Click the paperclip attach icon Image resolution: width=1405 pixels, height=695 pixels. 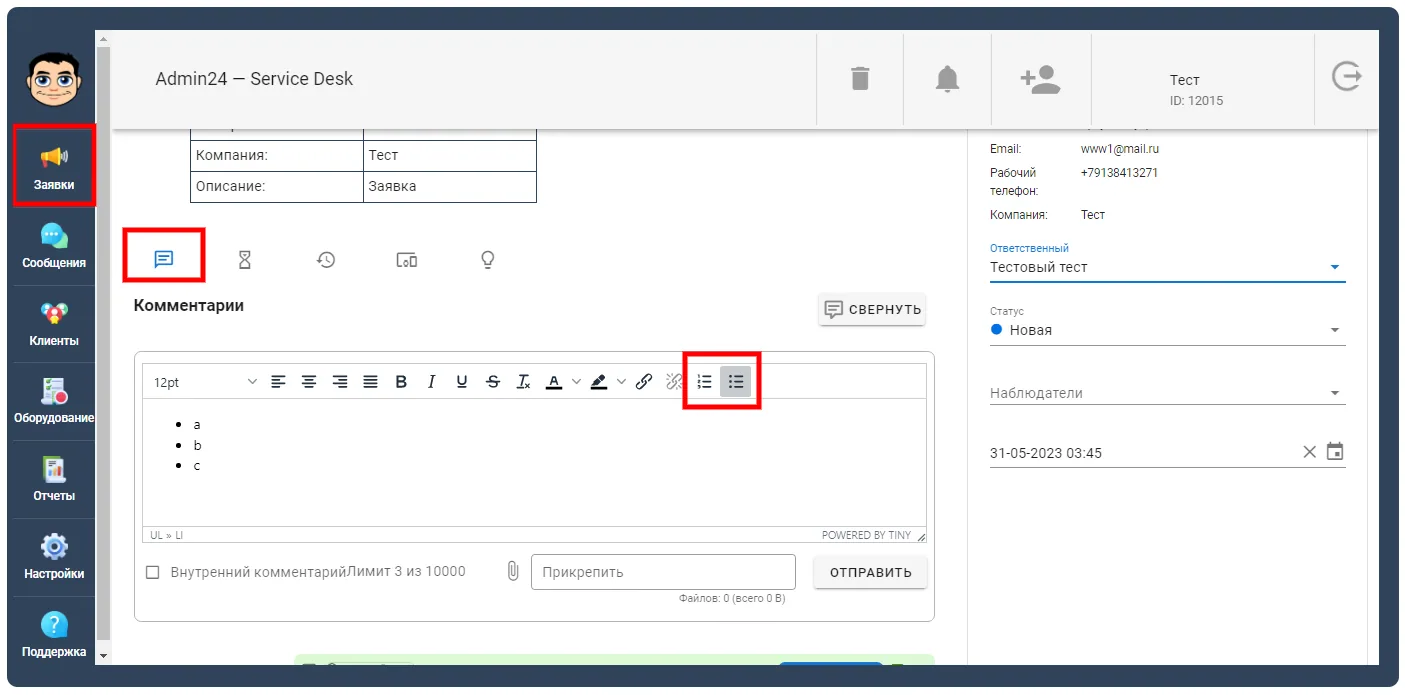513,571
